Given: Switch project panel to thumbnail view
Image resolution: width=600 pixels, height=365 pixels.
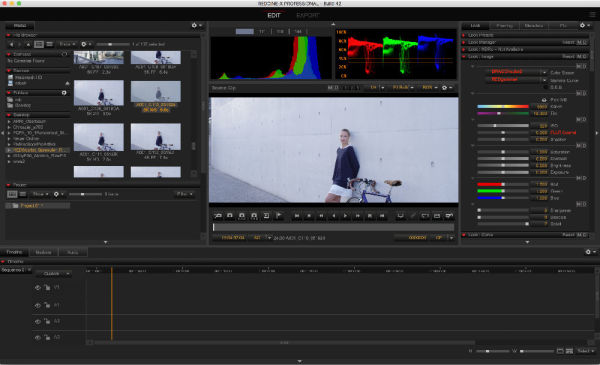Looking at the screenshot, I should [x=12, y=194].
